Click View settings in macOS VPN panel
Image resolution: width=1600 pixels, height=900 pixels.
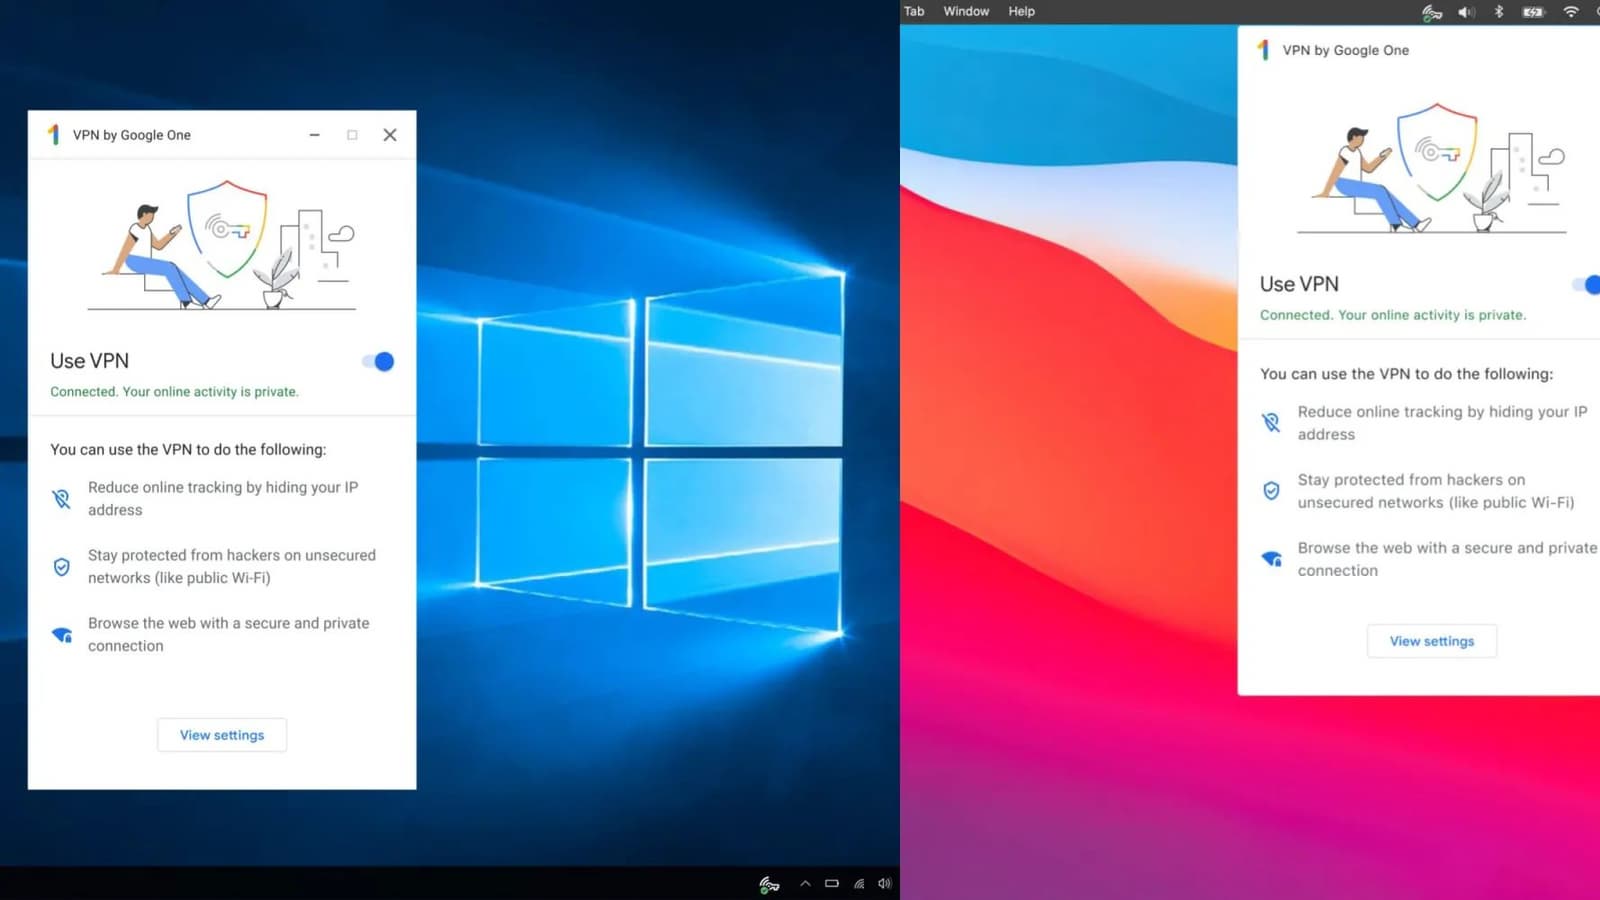[x=1432, y=641]
